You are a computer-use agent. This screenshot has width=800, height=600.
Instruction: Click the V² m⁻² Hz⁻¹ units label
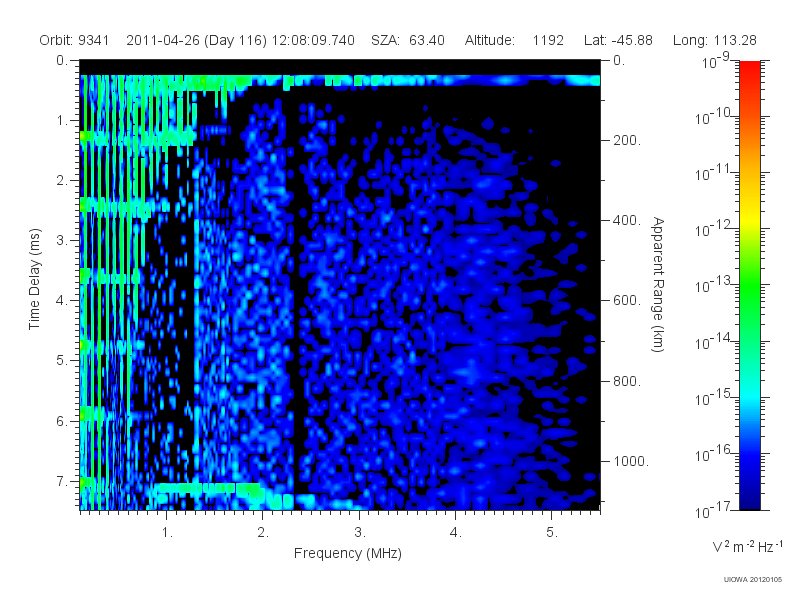pyautogui.click(x=747, y=546)
